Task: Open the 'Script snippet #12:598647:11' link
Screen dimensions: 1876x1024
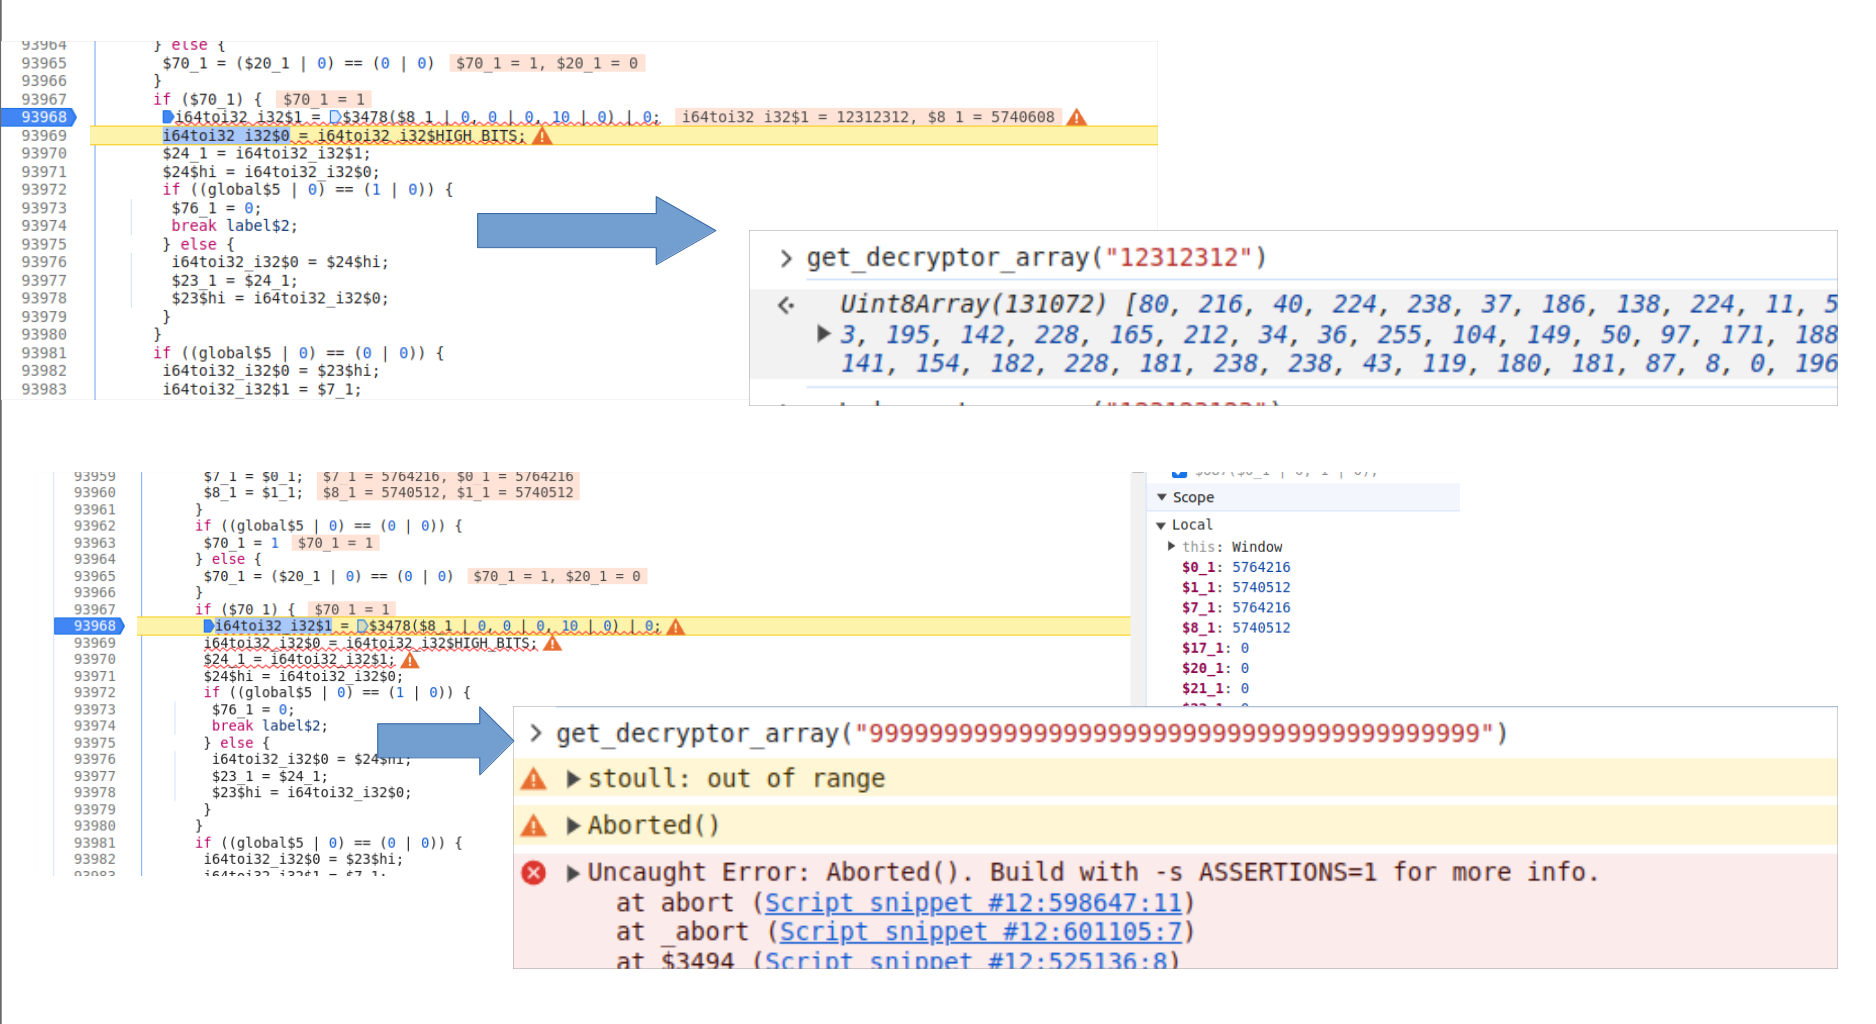Action: (x=972, y=903)
